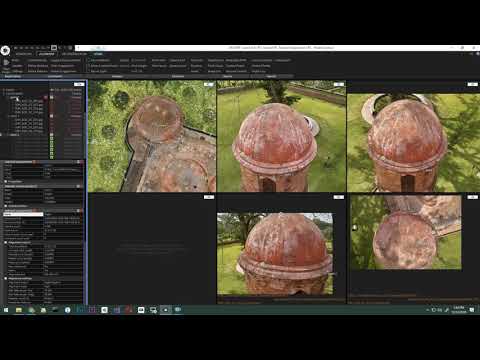Select bottom-right top-down dome image
Image resolution: width=480 pixels, height=360 pixels.
[x=406, y=232]
